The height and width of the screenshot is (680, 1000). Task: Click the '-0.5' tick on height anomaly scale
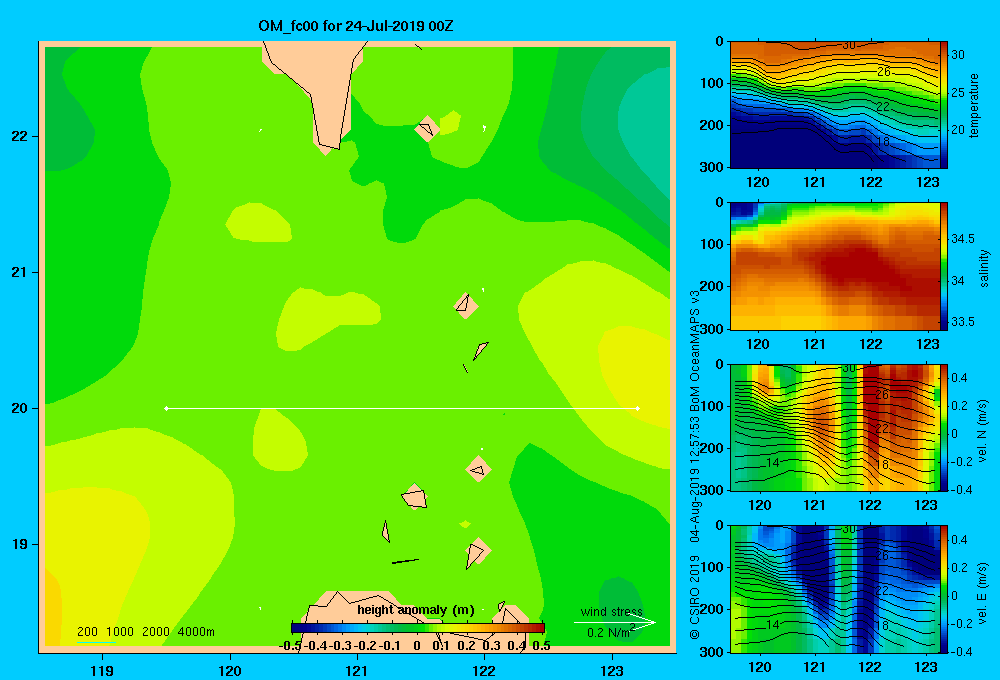[290, 646]
